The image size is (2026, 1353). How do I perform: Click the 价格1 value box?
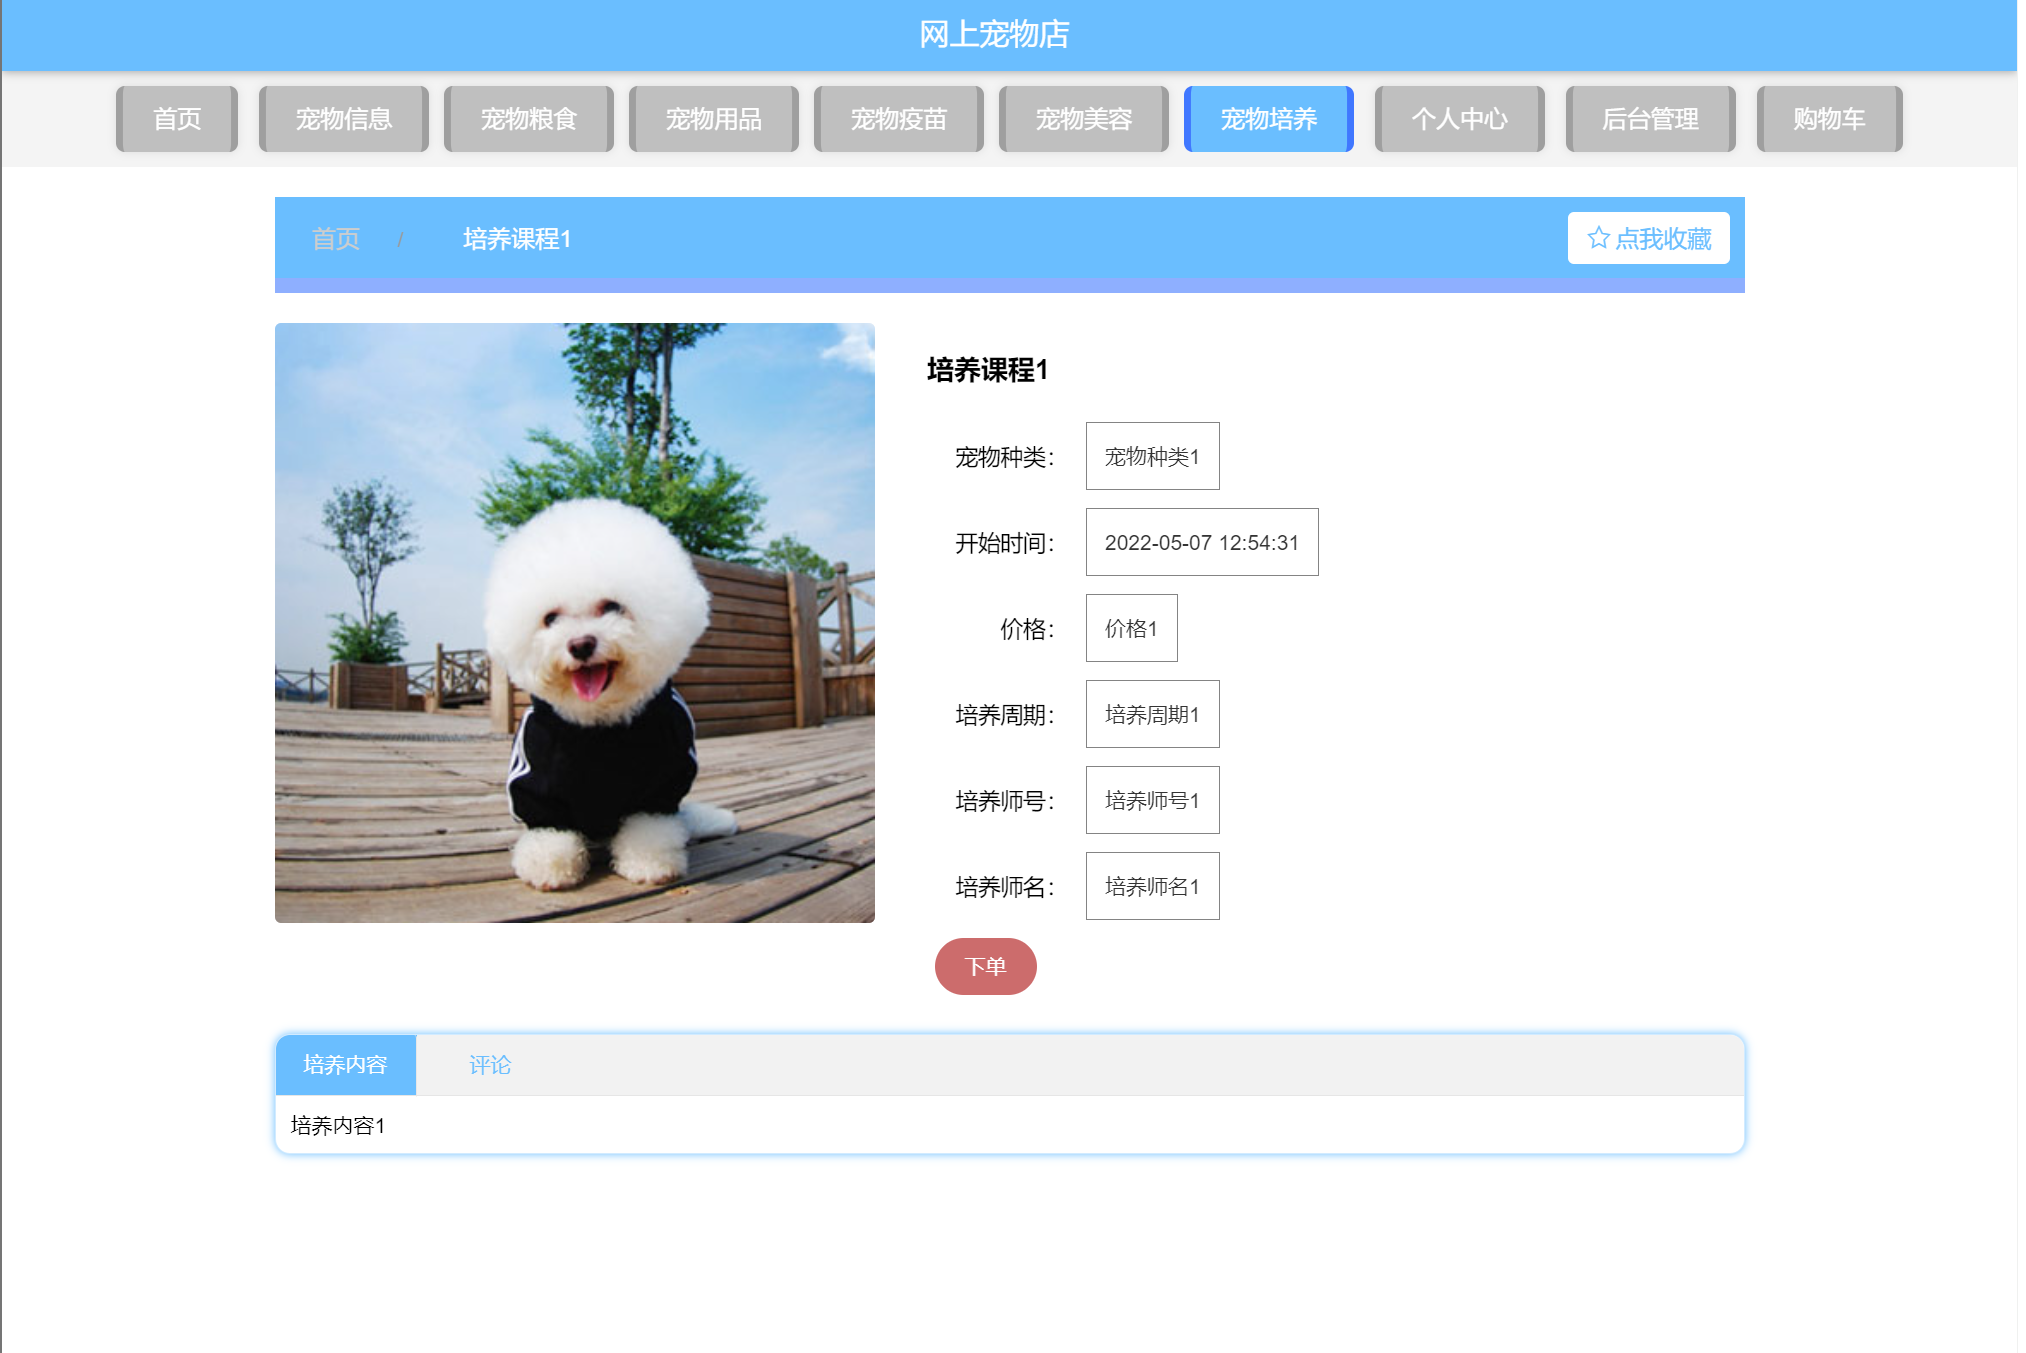(1131, 628)
